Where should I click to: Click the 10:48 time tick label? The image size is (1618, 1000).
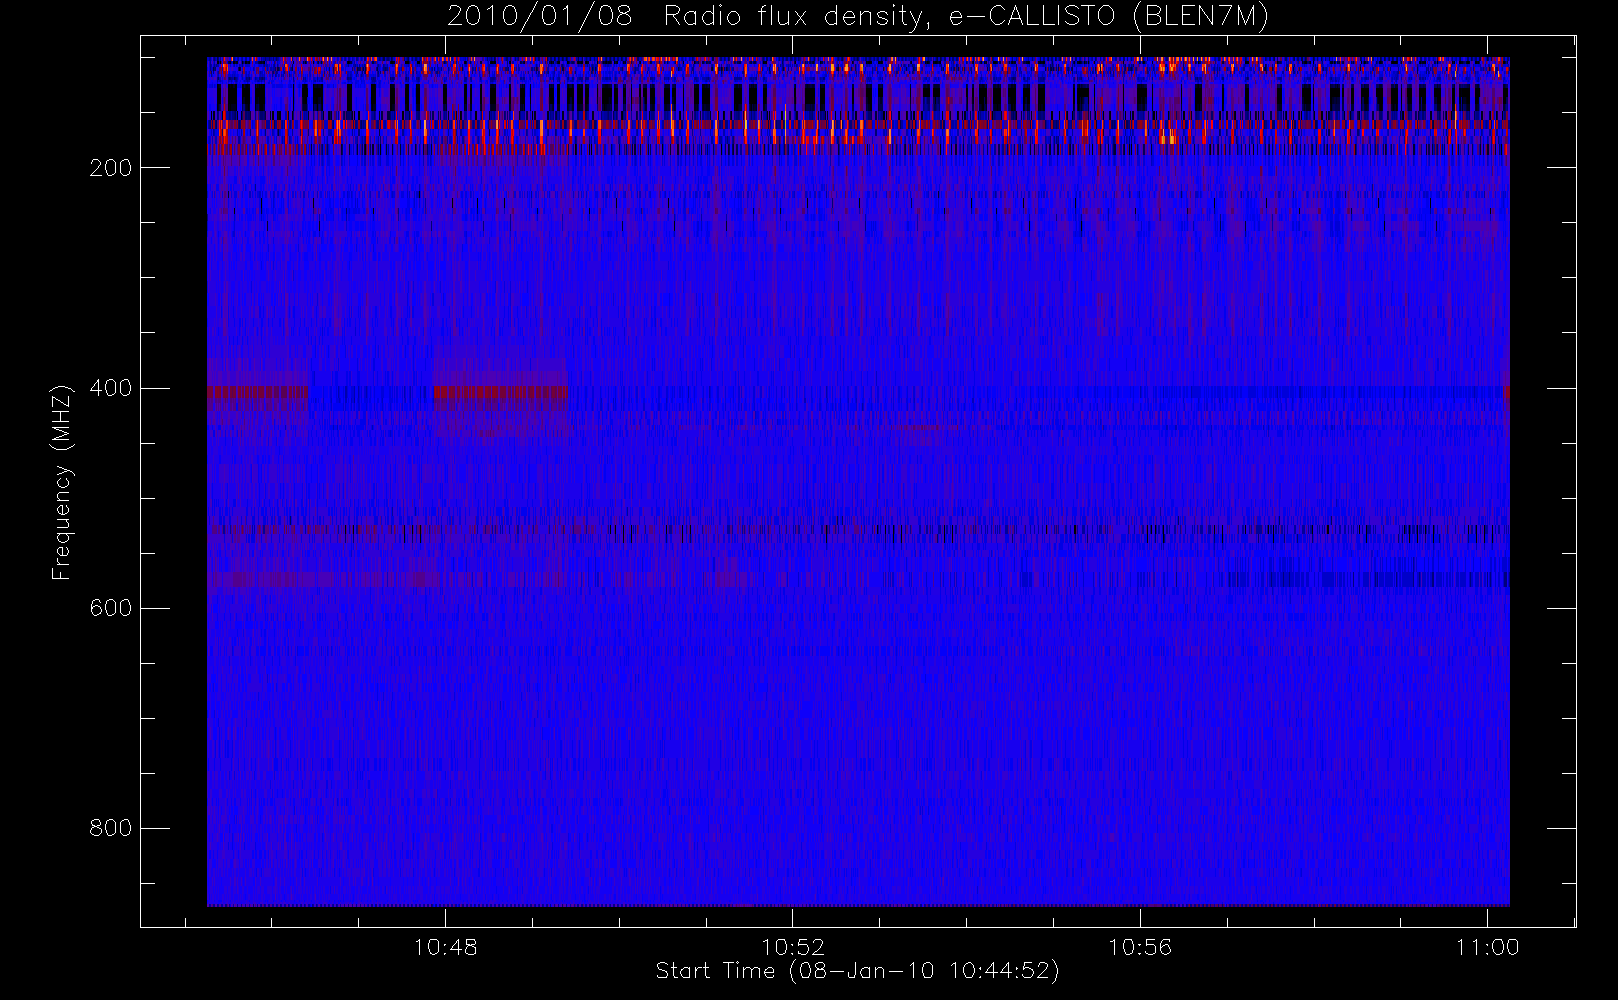point(445,947)
